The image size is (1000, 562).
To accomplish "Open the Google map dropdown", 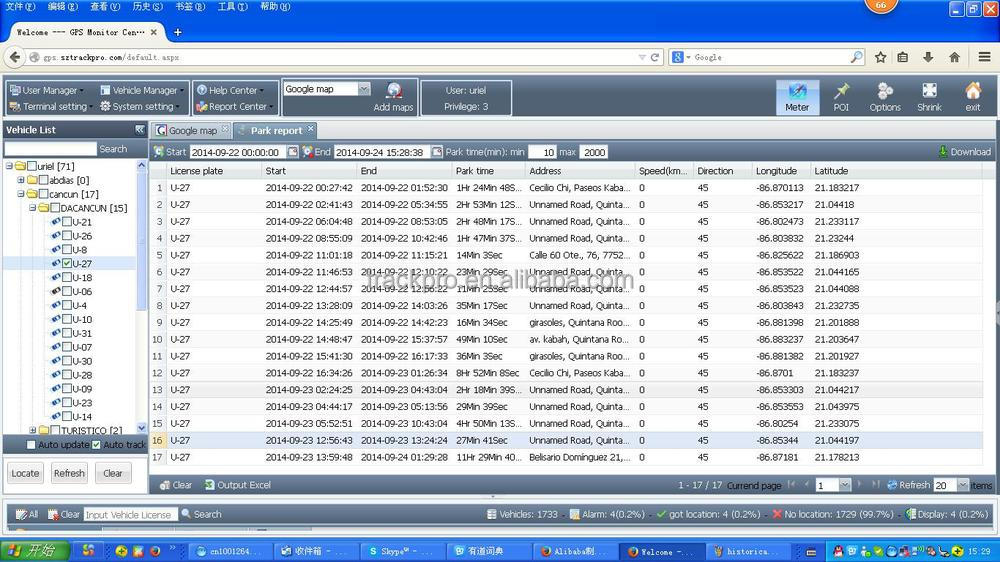I will (x=364, y=89).
